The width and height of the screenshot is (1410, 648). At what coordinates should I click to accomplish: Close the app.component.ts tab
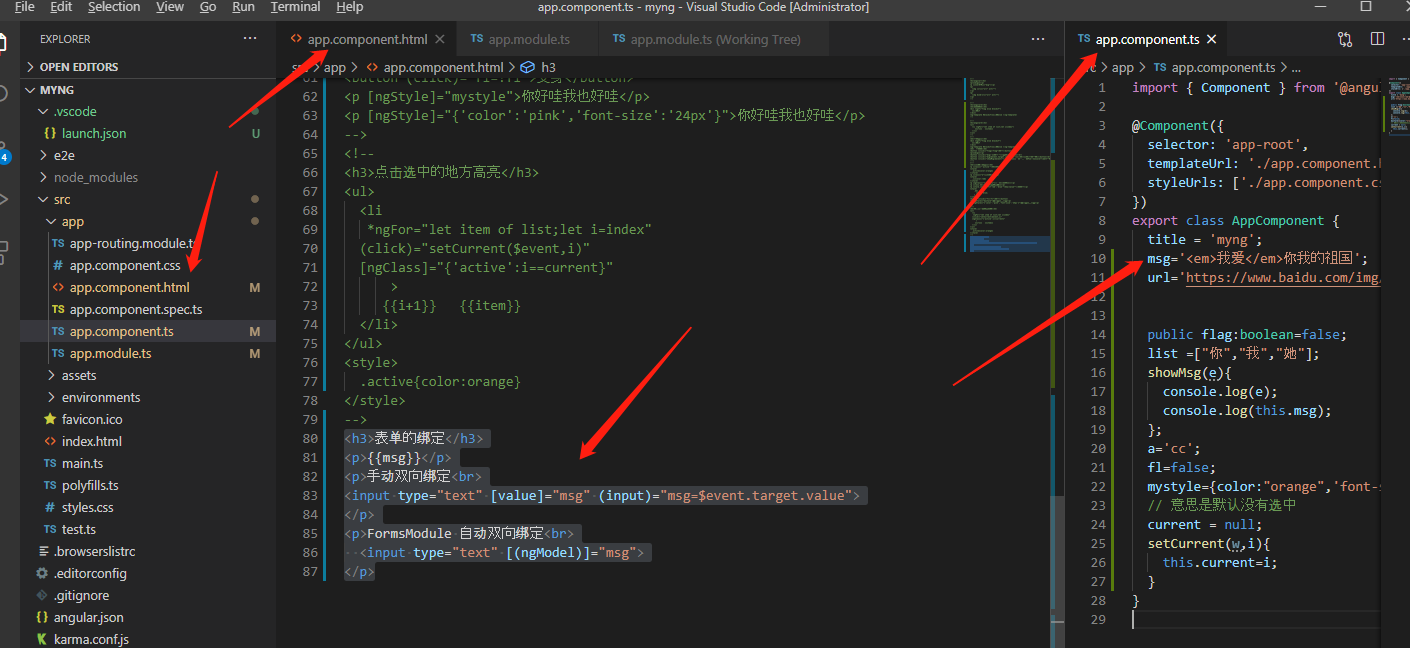[x=1211, y=39]
